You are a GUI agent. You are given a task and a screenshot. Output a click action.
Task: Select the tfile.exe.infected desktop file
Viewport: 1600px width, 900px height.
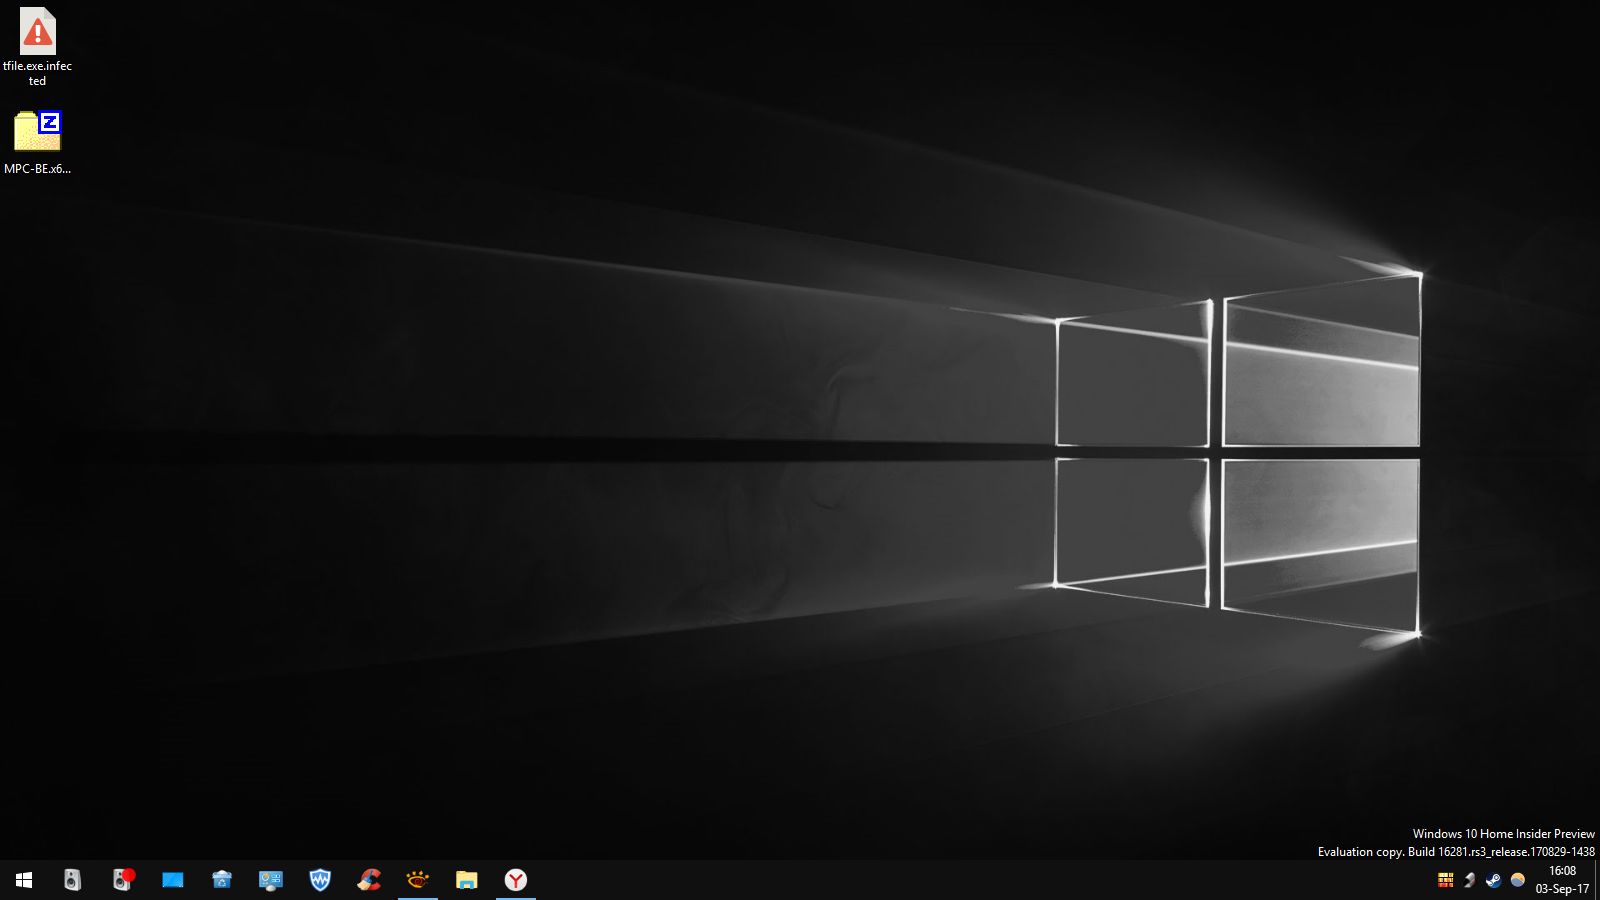(x=37, y=47)
